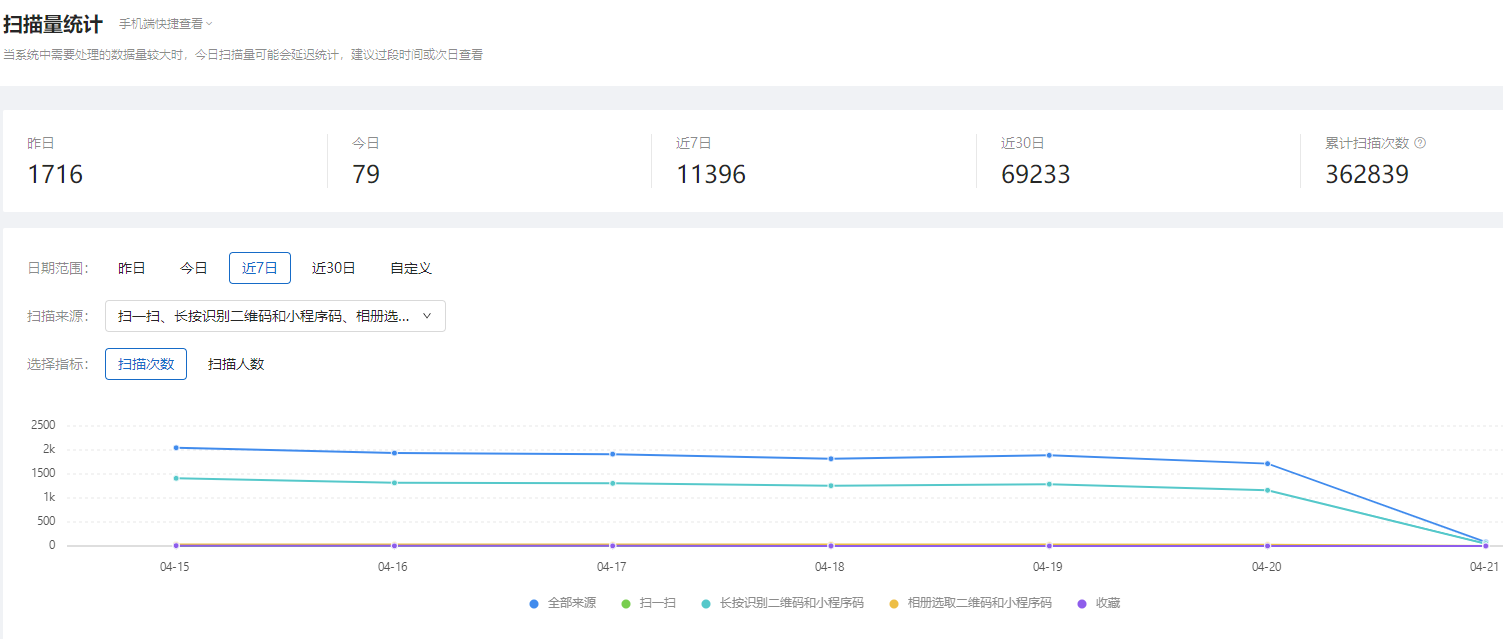Viewport: 1503px width, 639px height.
Task: Toggle 扫一扫 legend series
Action: pos(649,603)
